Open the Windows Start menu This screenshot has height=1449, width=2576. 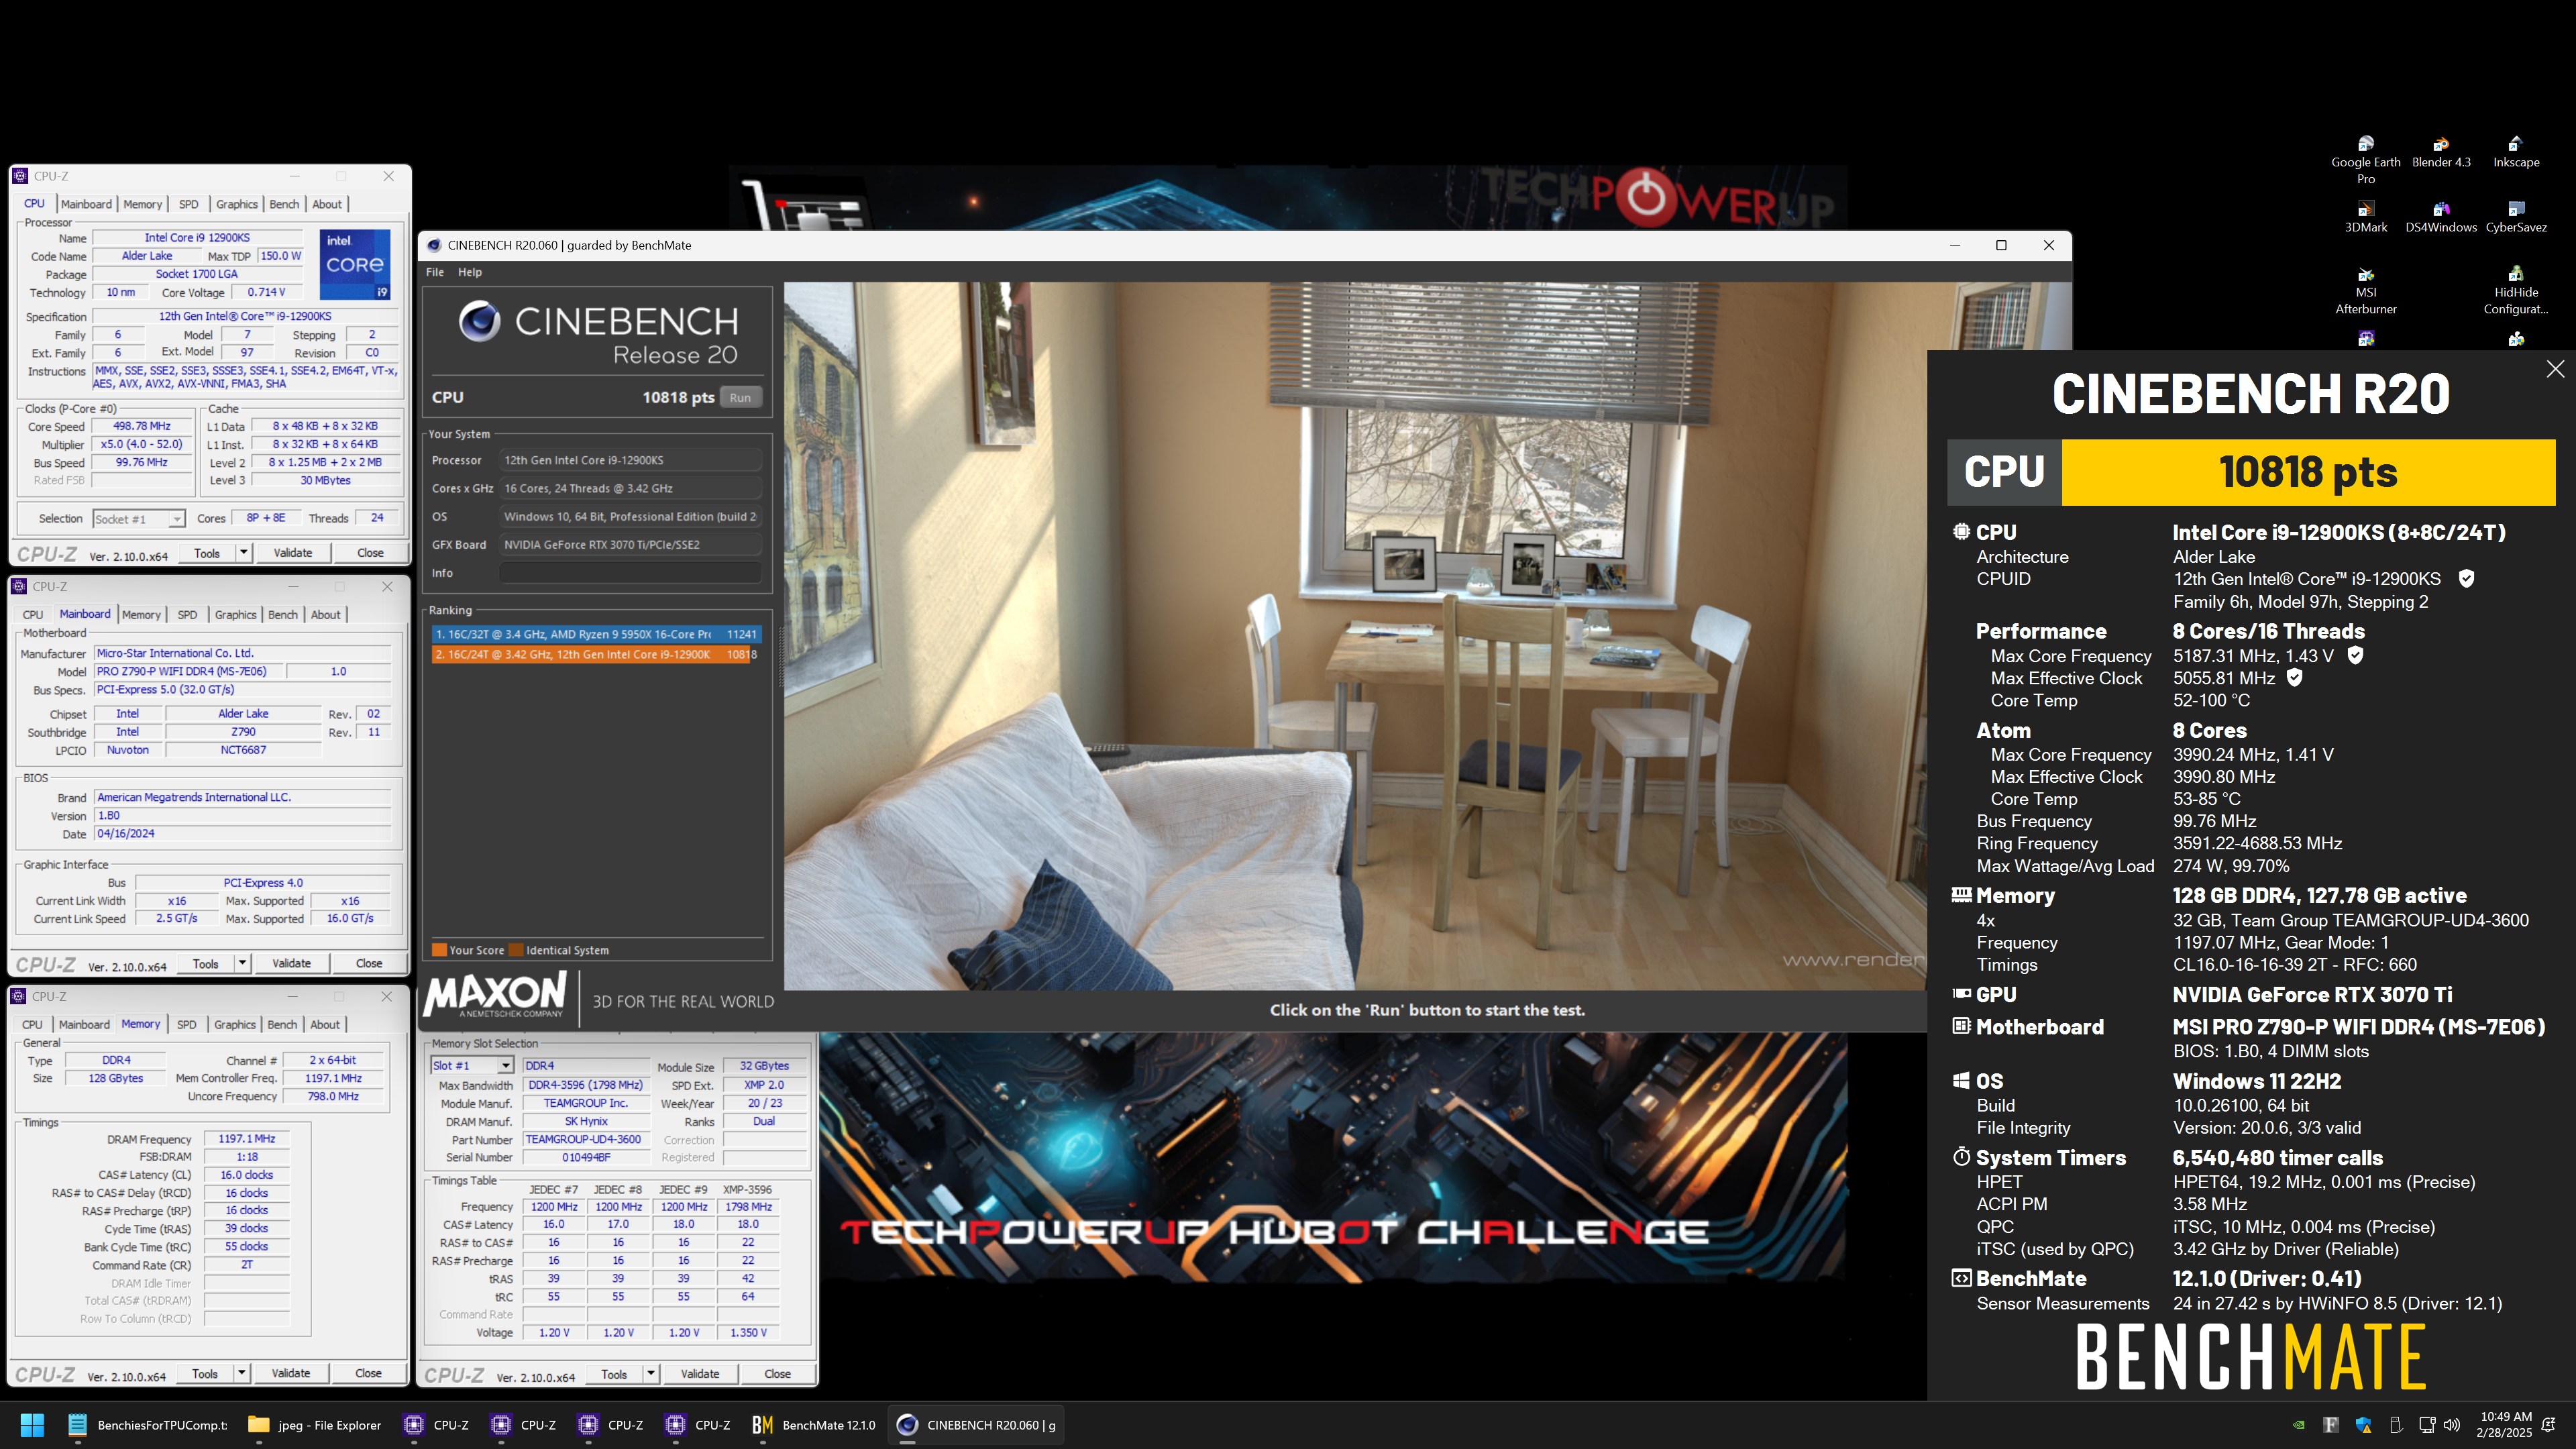tap(32, 1425)
